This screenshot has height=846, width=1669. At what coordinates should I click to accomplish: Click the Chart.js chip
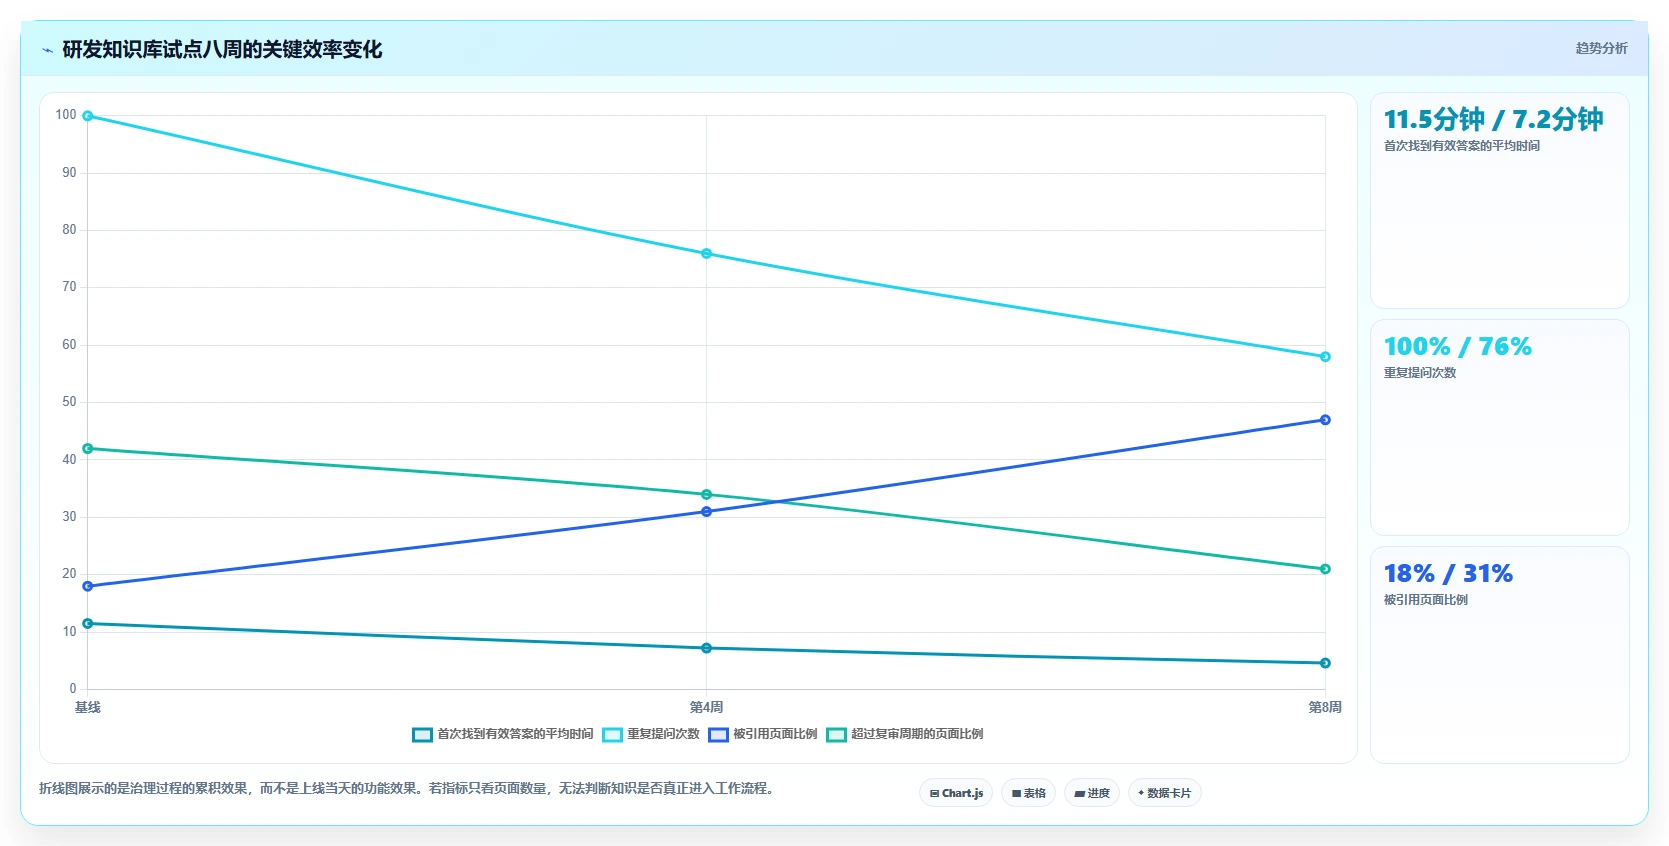[956, 793]
